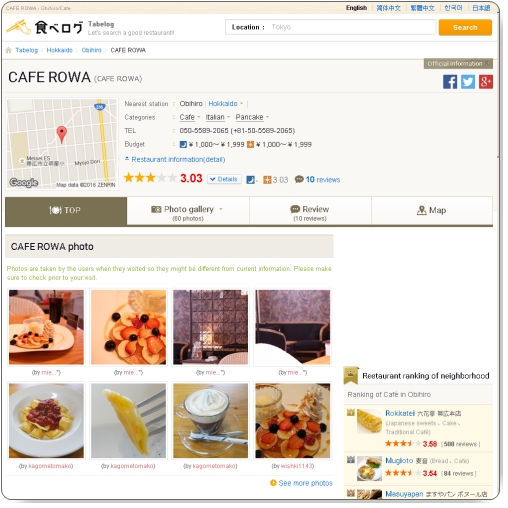Expand the rating Details dropdown
Viewport: 508px width, 508px height.
pos(224,179)
